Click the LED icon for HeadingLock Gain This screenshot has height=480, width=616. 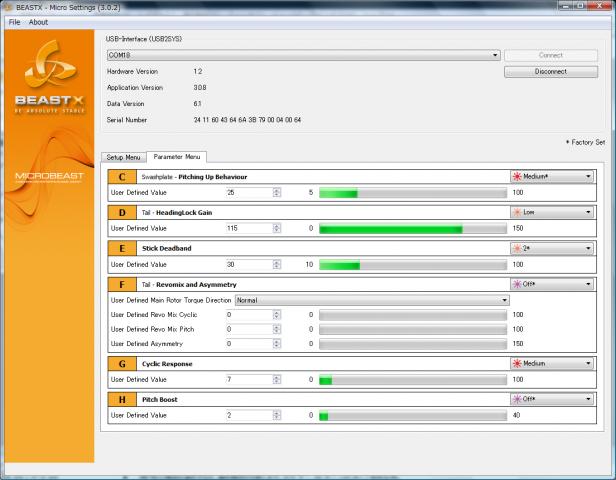(x=517, y=212)
